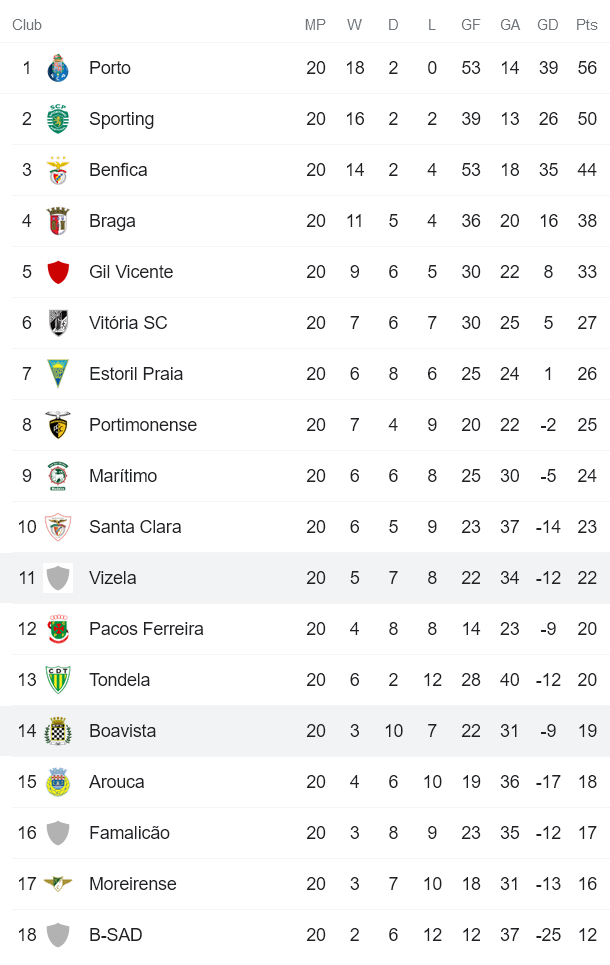Image resolution: width=610 pixels, height=965 pixels.
Task: Click the GD column header
Action: pyautogui.click(x=548, y=25)
